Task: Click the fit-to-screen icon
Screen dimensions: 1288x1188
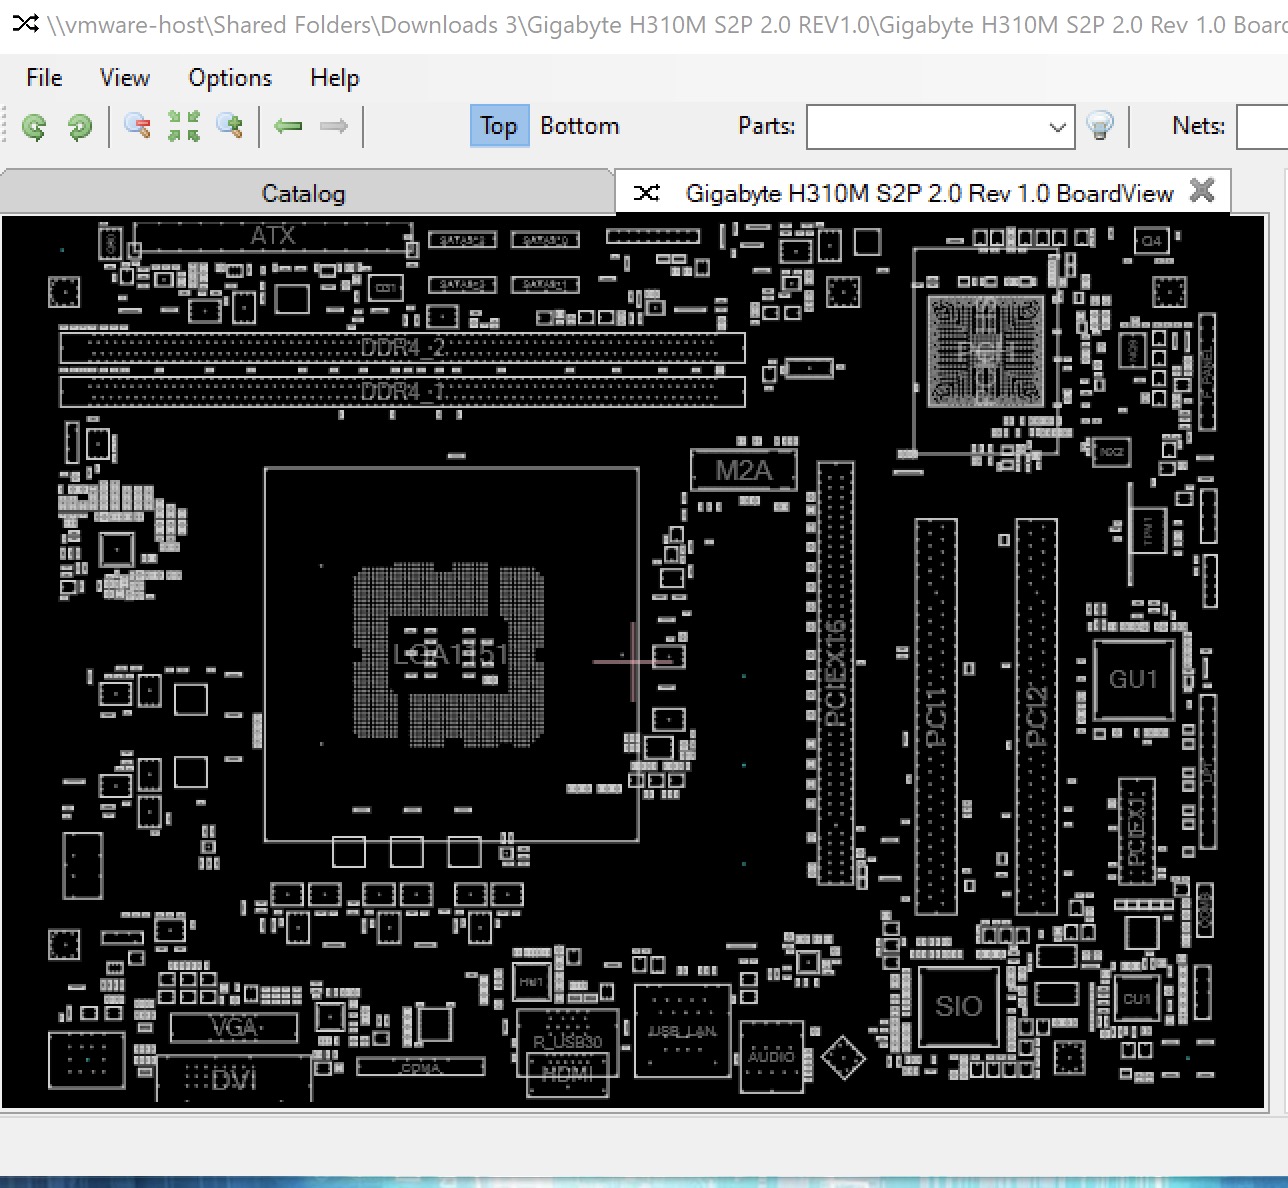Action: [184, 127]
